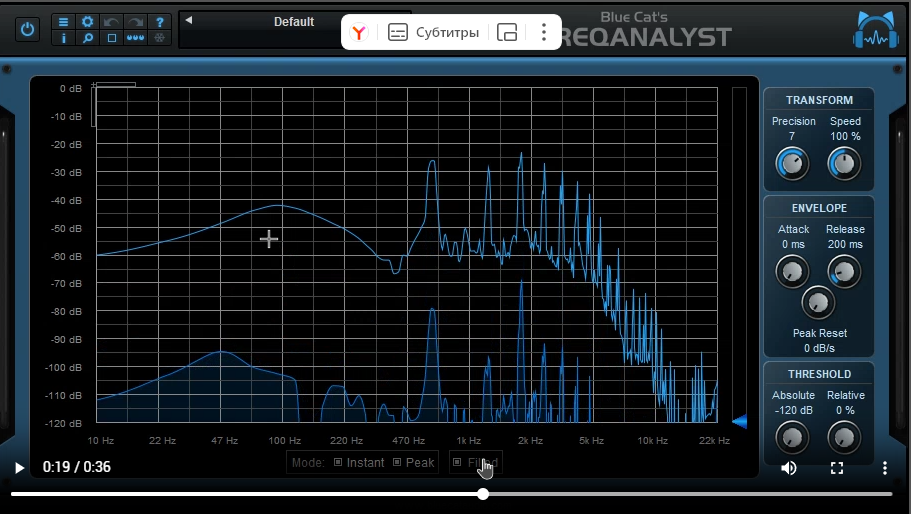Adjust the Precision knob
The image size is (911, 514).
(792, 163)
